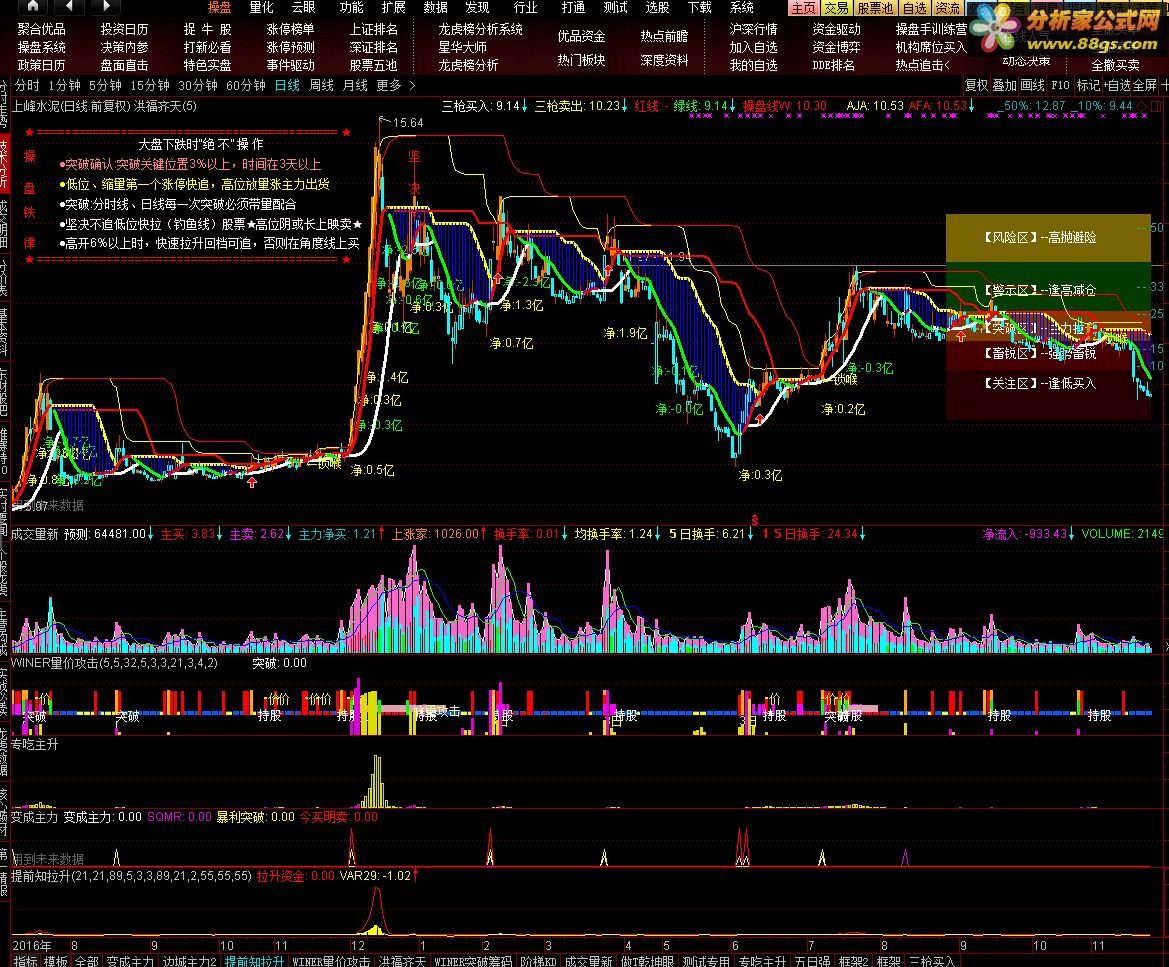Select 成交量新 indicator tab
Screen dimensions: 1169x967
pos(588,961)
